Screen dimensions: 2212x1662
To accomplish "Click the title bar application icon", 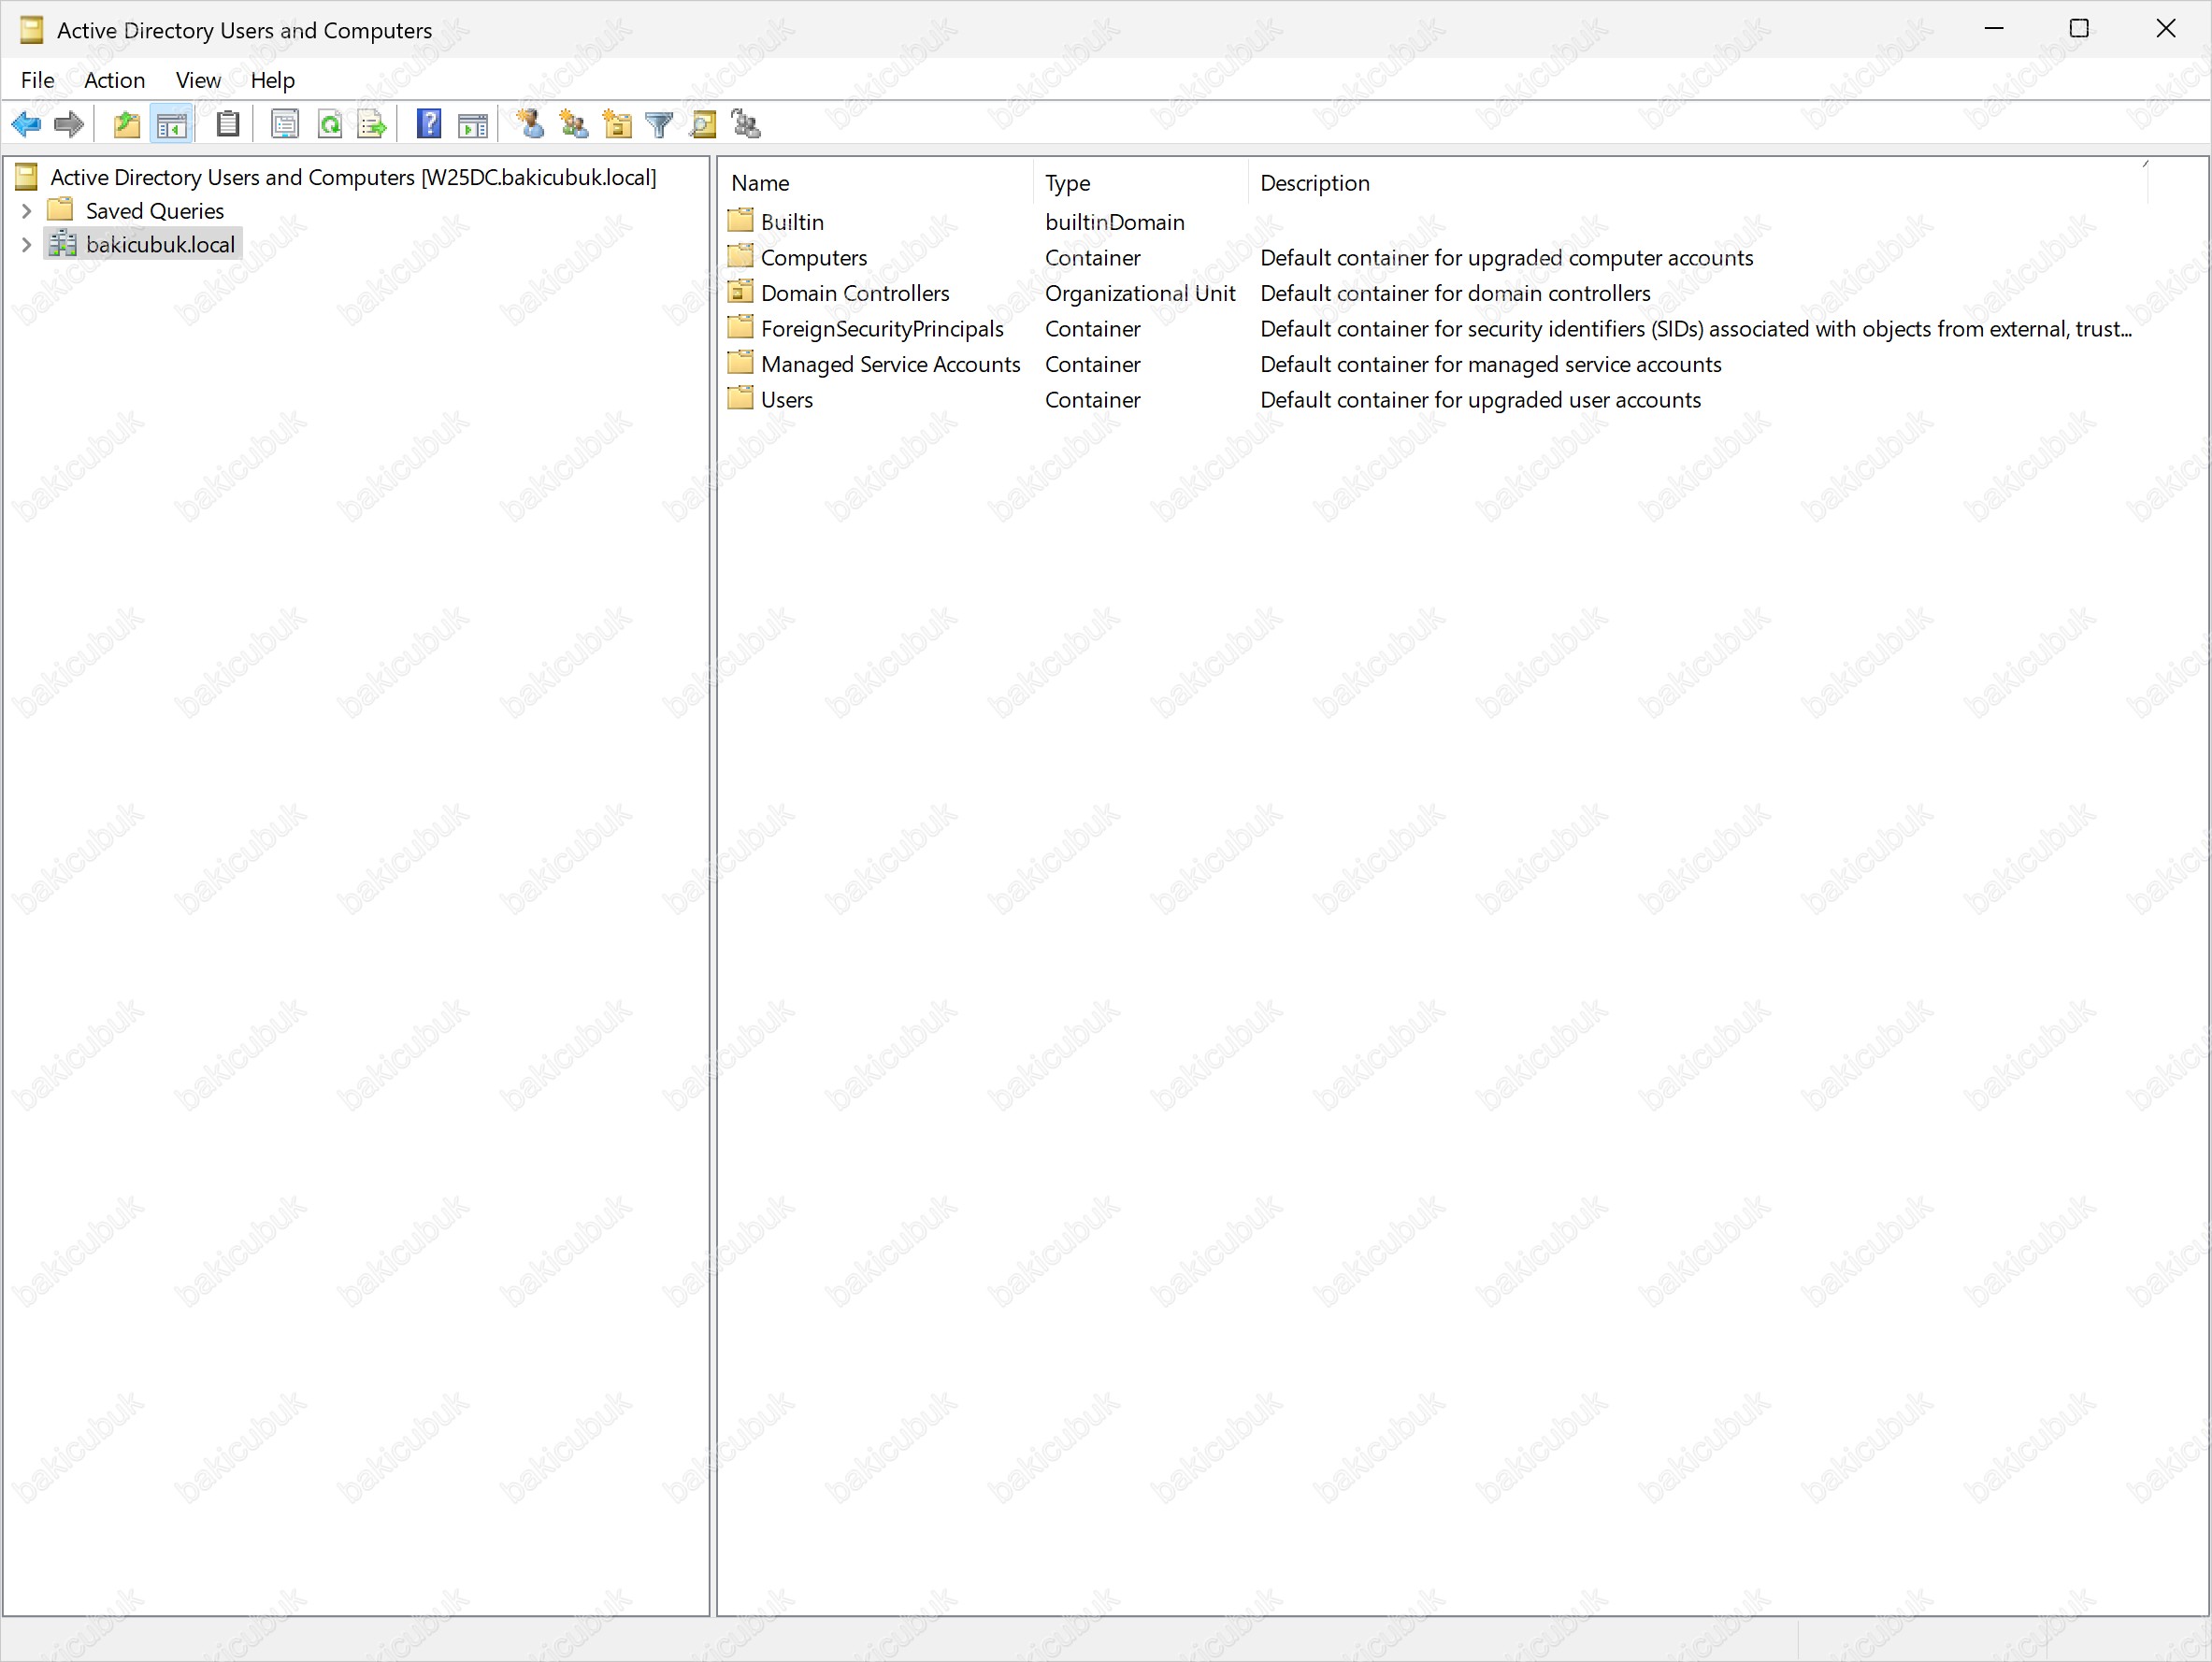I will (x=31, y=30).
